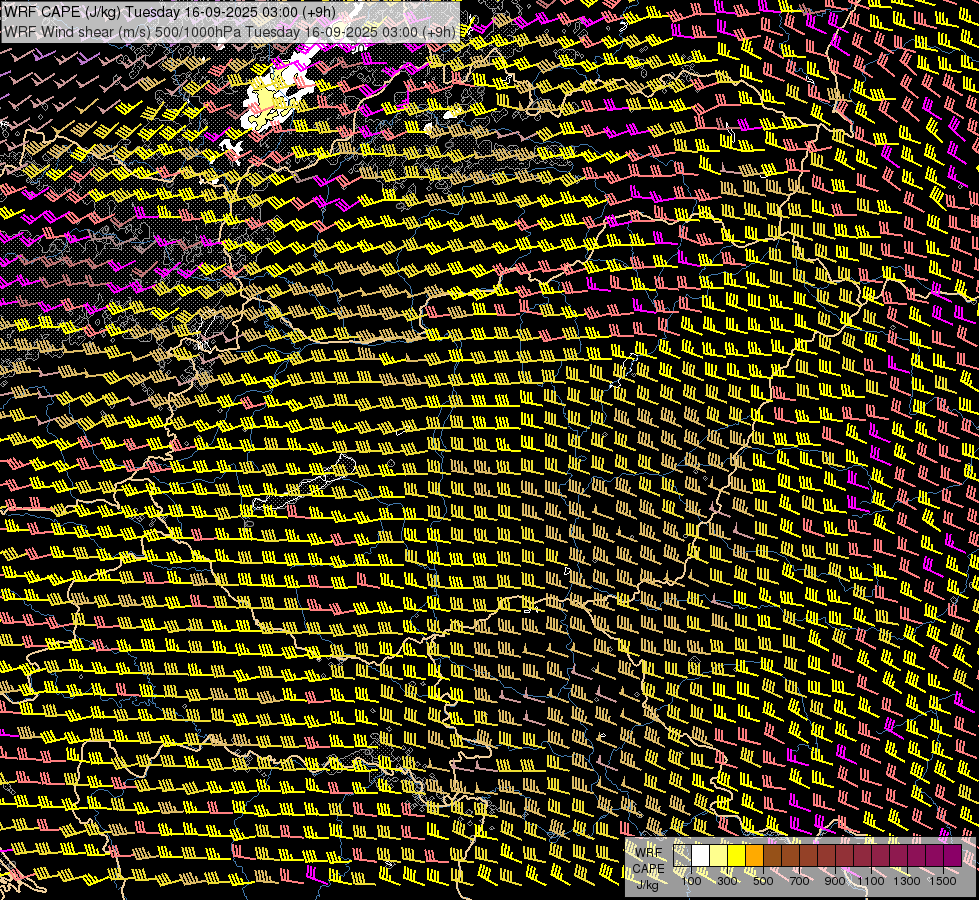Click the J/kg legend unit label
This screenshot has height=900, width=979.
(x=648, y=885)
